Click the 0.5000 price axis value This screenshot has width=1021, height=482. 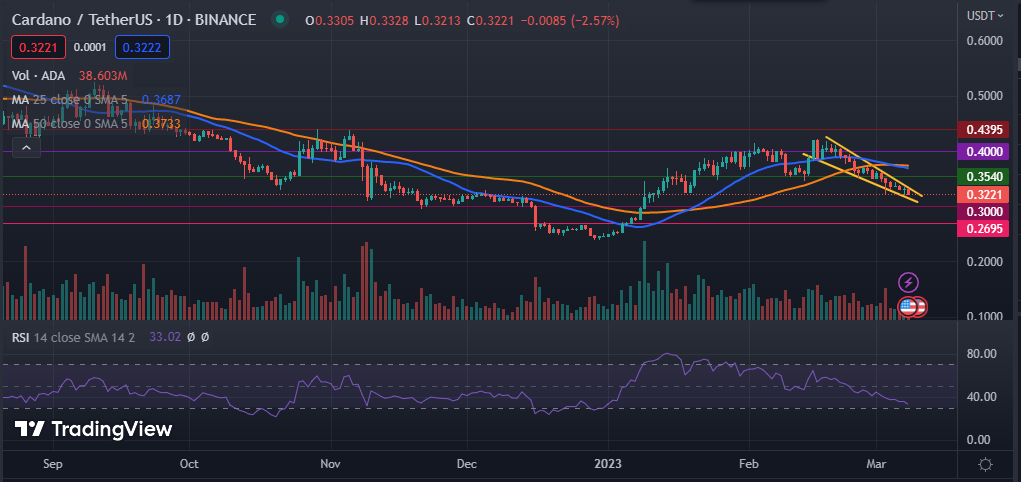tap(983, 96)
